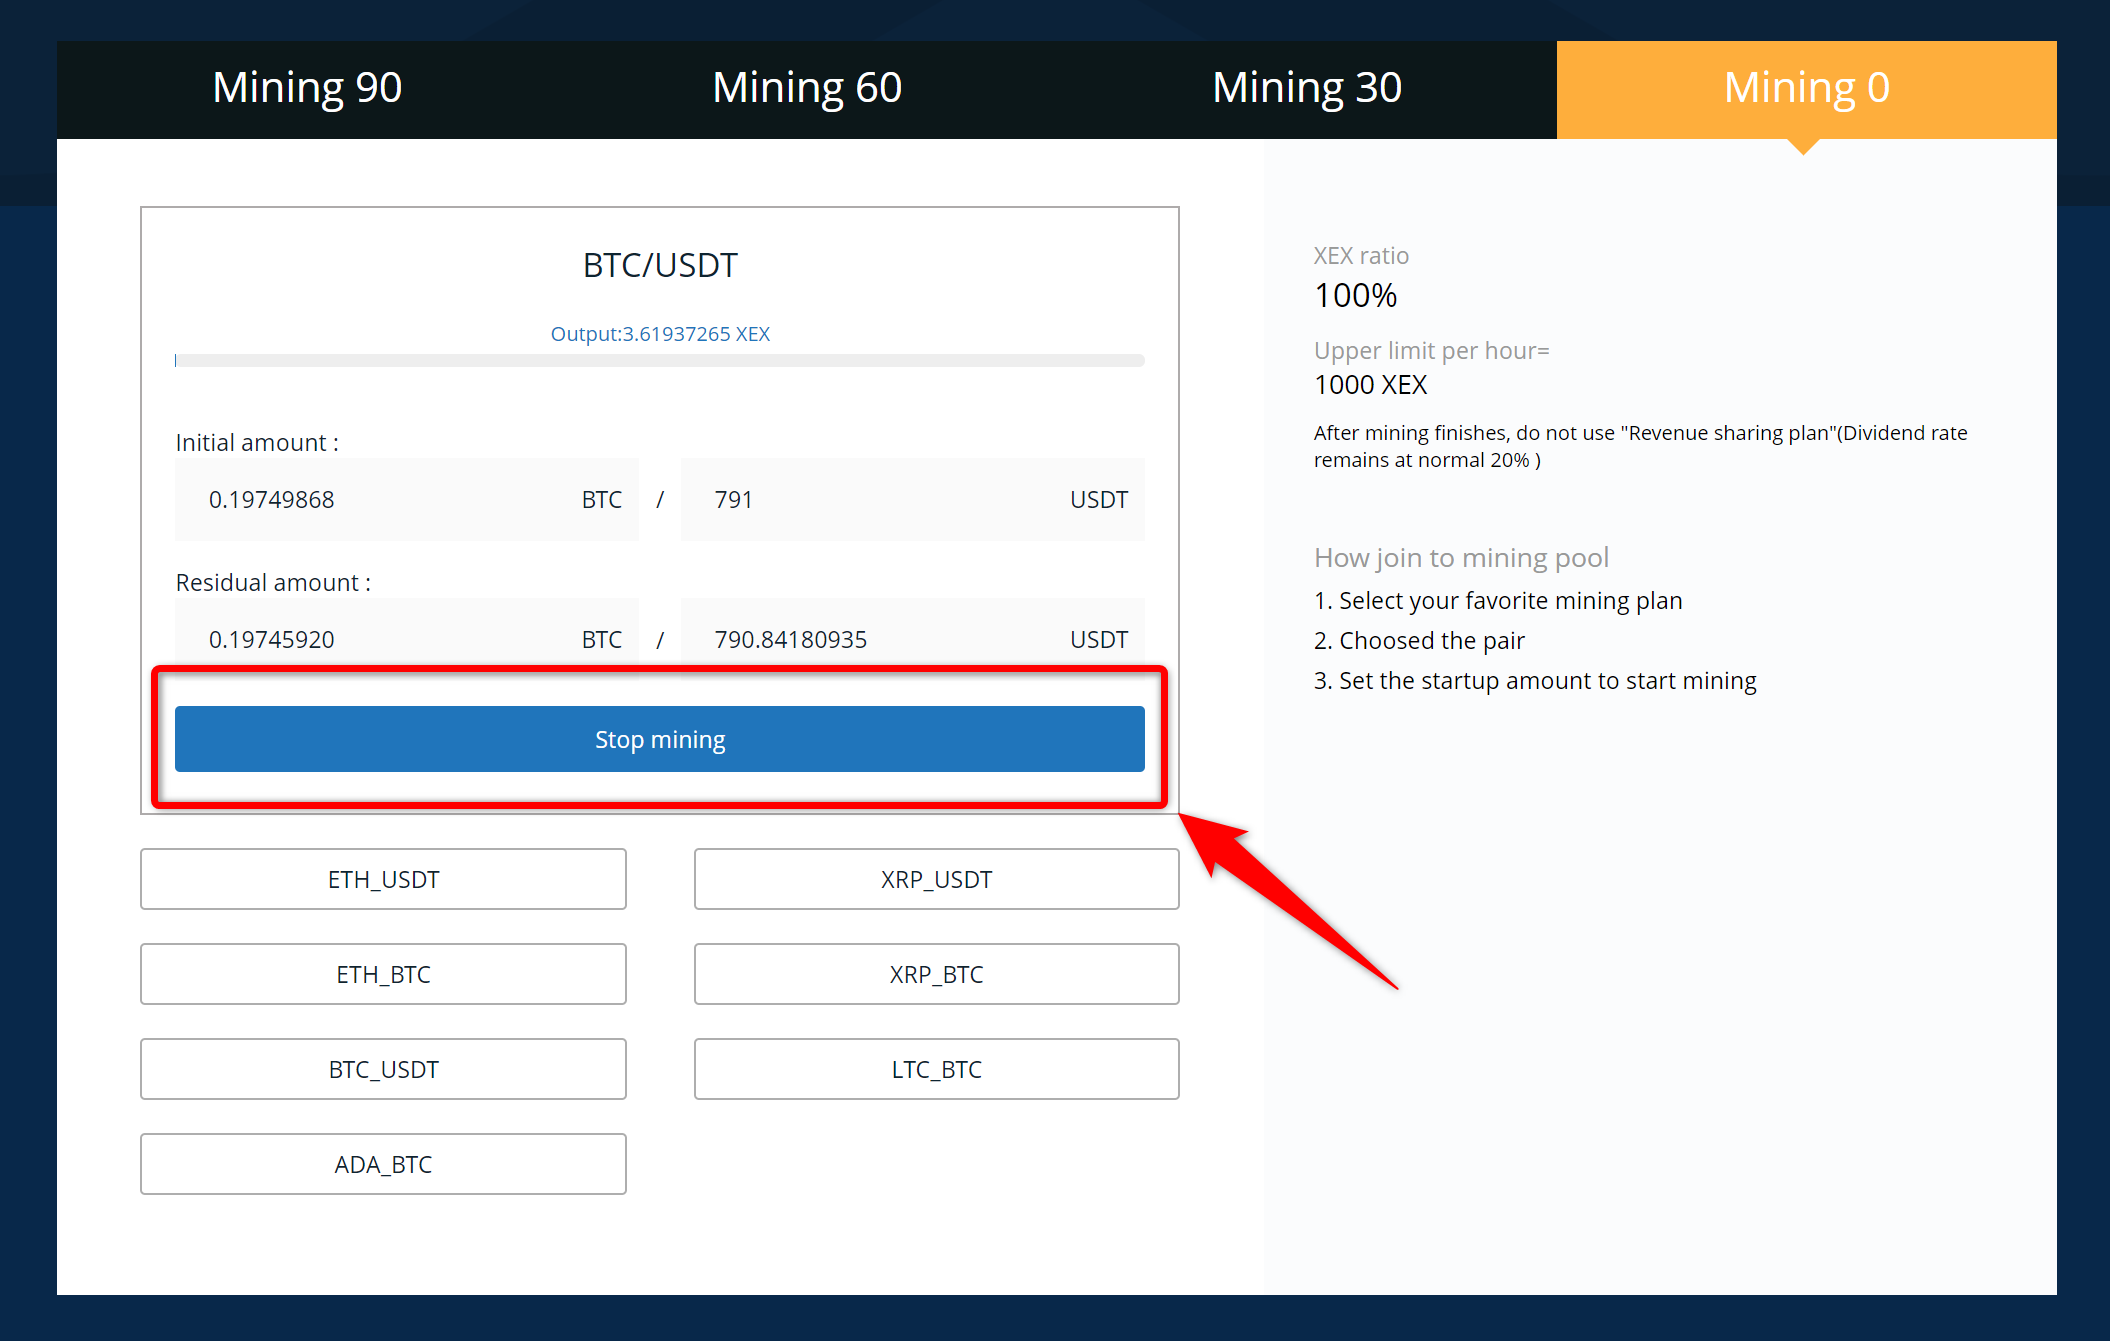The height and width of the screenshot is (1341, 2110).
Task: Click the mining output progress bar
Action: tap(660, 360)
